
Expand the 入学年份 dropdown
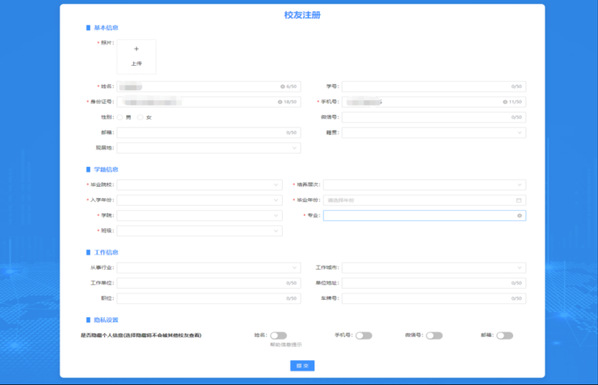point(199,200)
